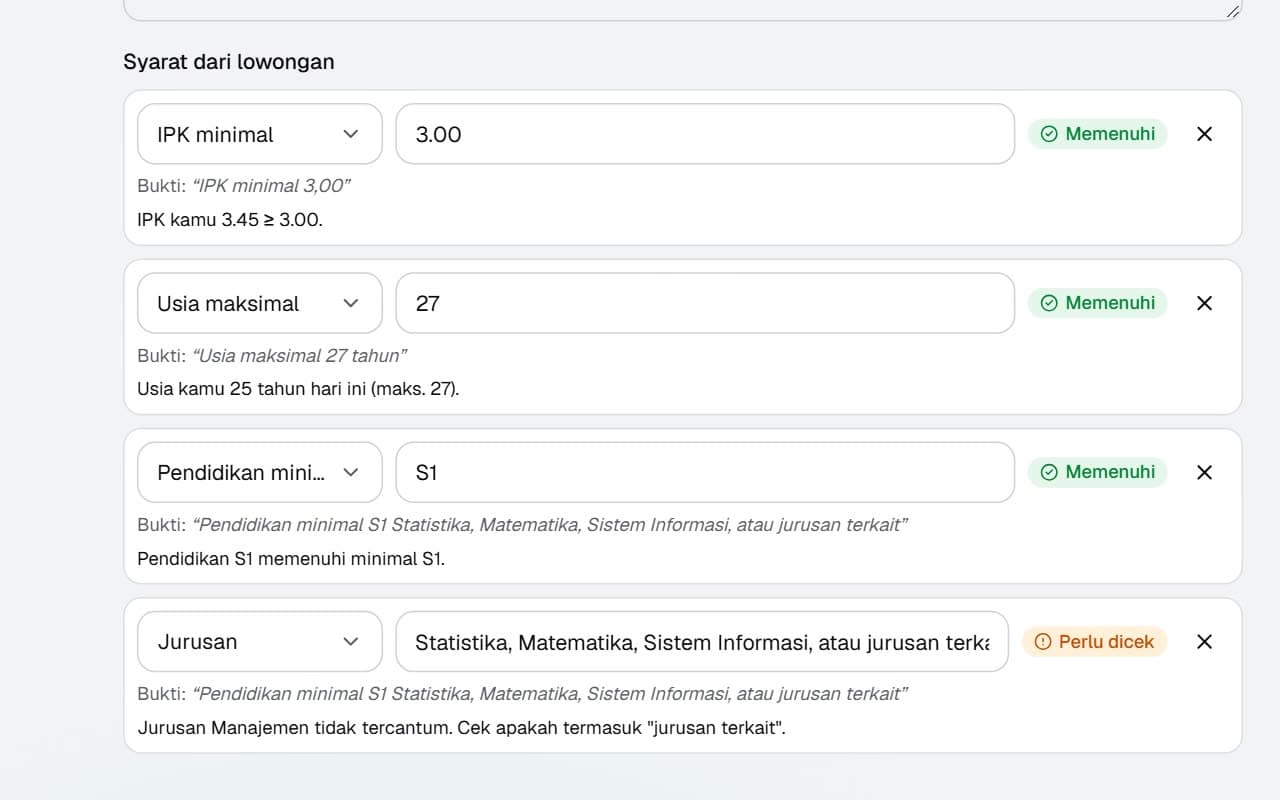
Task: Click the text "IPK kamu 3.45 ≥ 3.00."
Action: tap(230, 219)
